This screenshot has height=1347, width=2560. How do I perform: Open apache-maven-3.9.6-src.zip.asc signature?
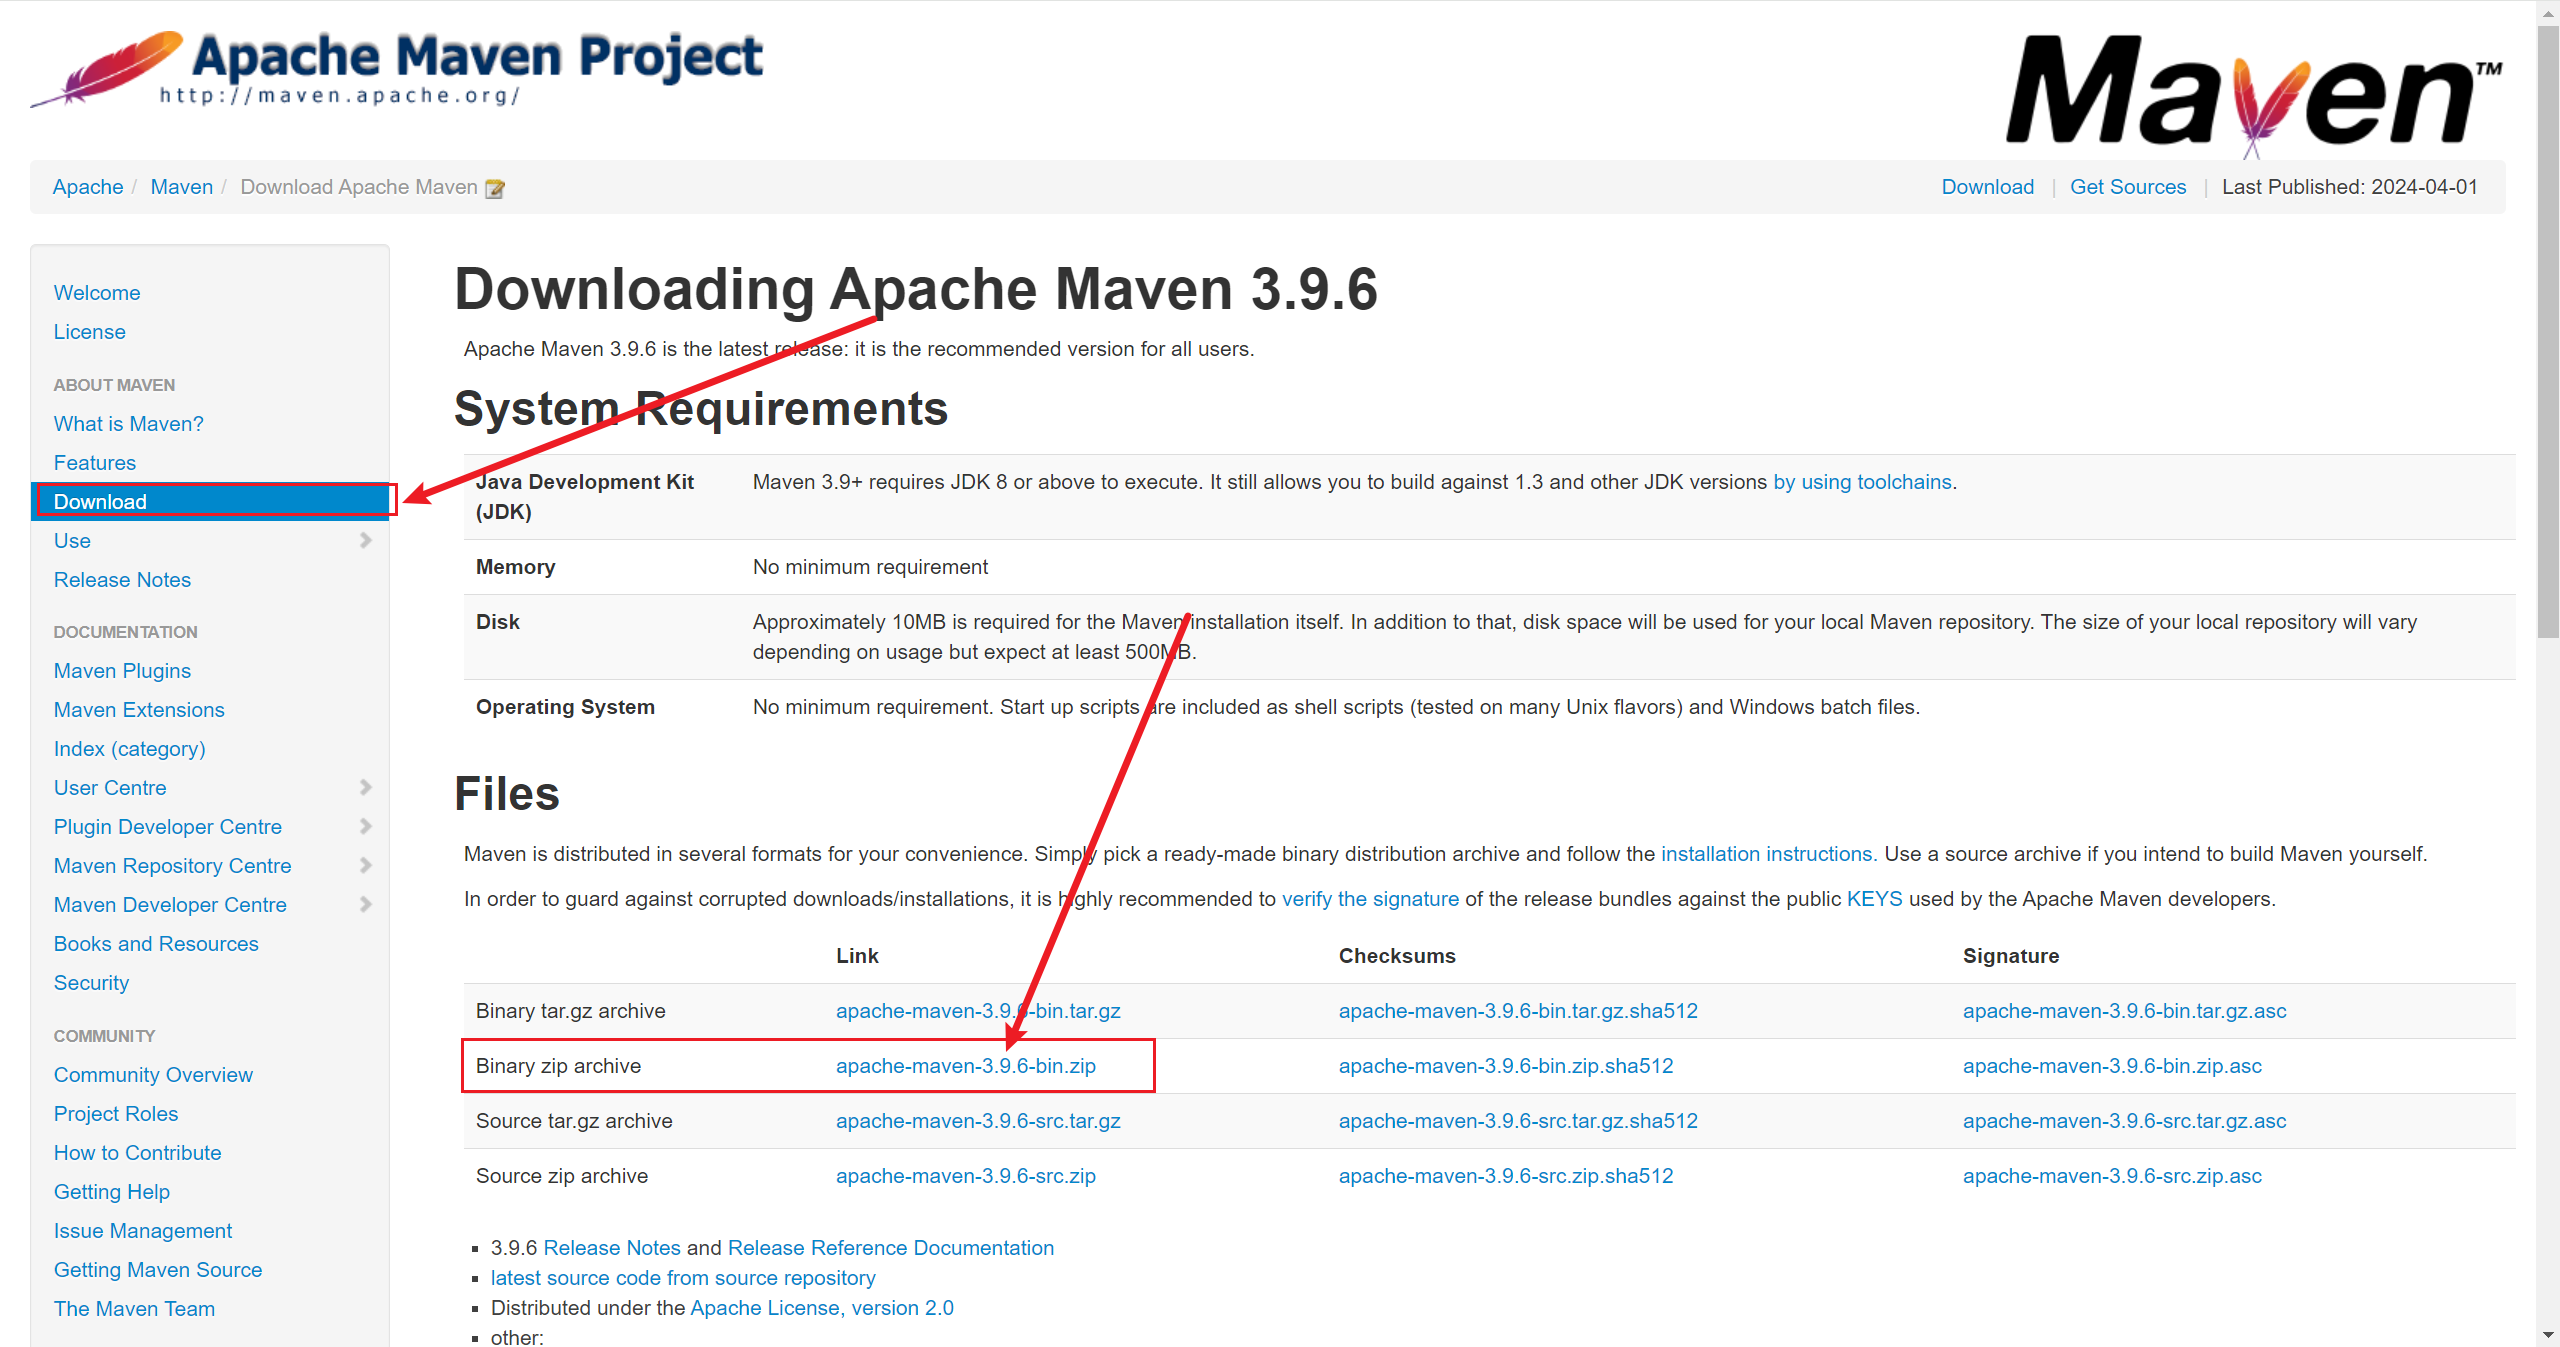coord(2111,1176)
